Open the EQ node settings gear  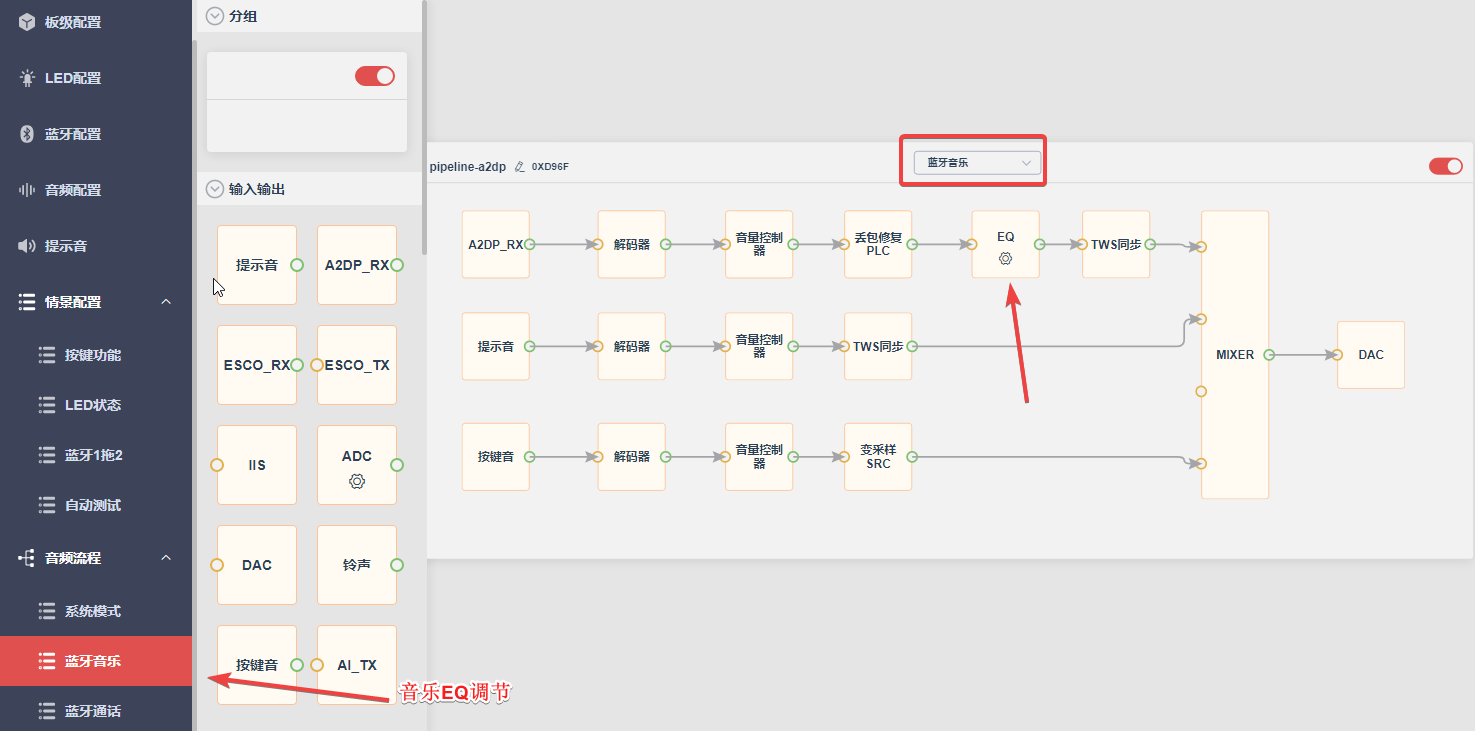[x=1006, y=259]
